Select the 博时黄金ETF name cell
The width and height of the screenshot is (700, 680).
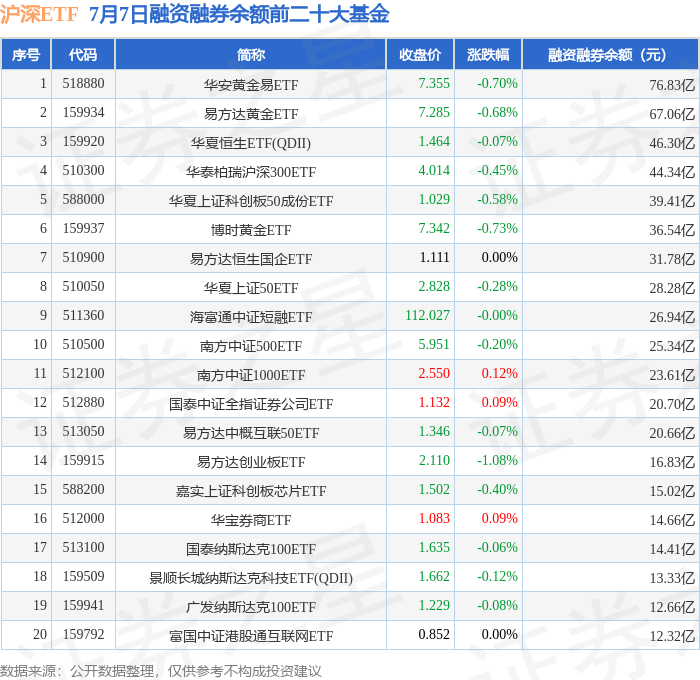click(250, 230)
